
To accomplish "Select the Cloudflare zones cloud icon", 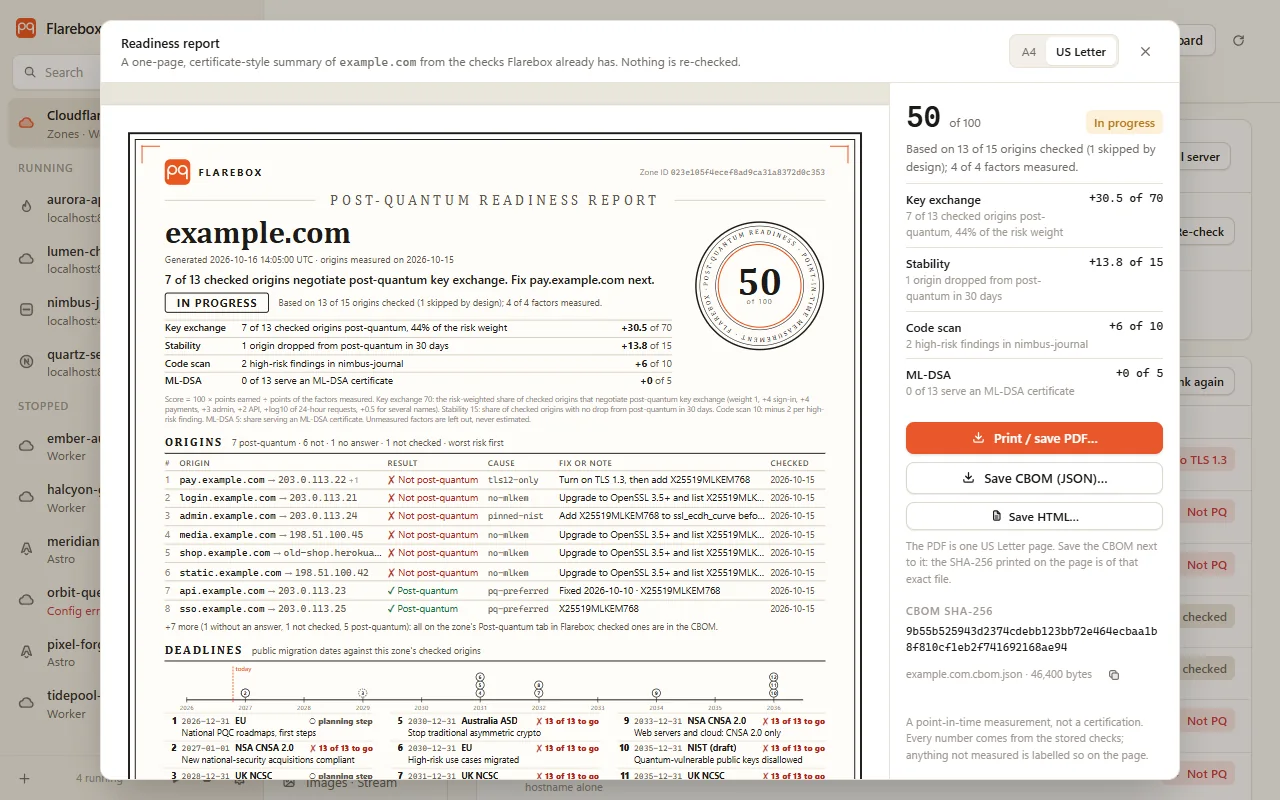I will tap(27, 124).
